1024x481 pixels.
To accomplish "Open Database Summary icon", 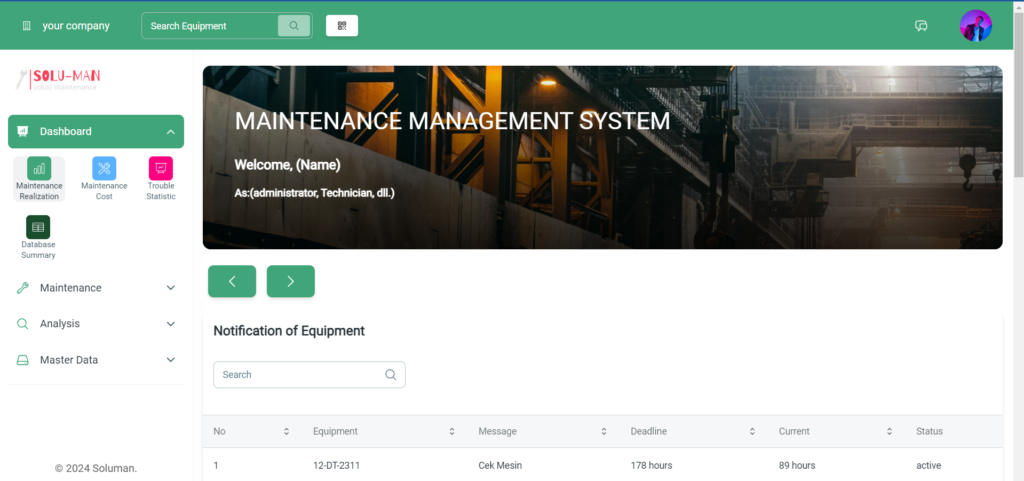I will [38, 227].
